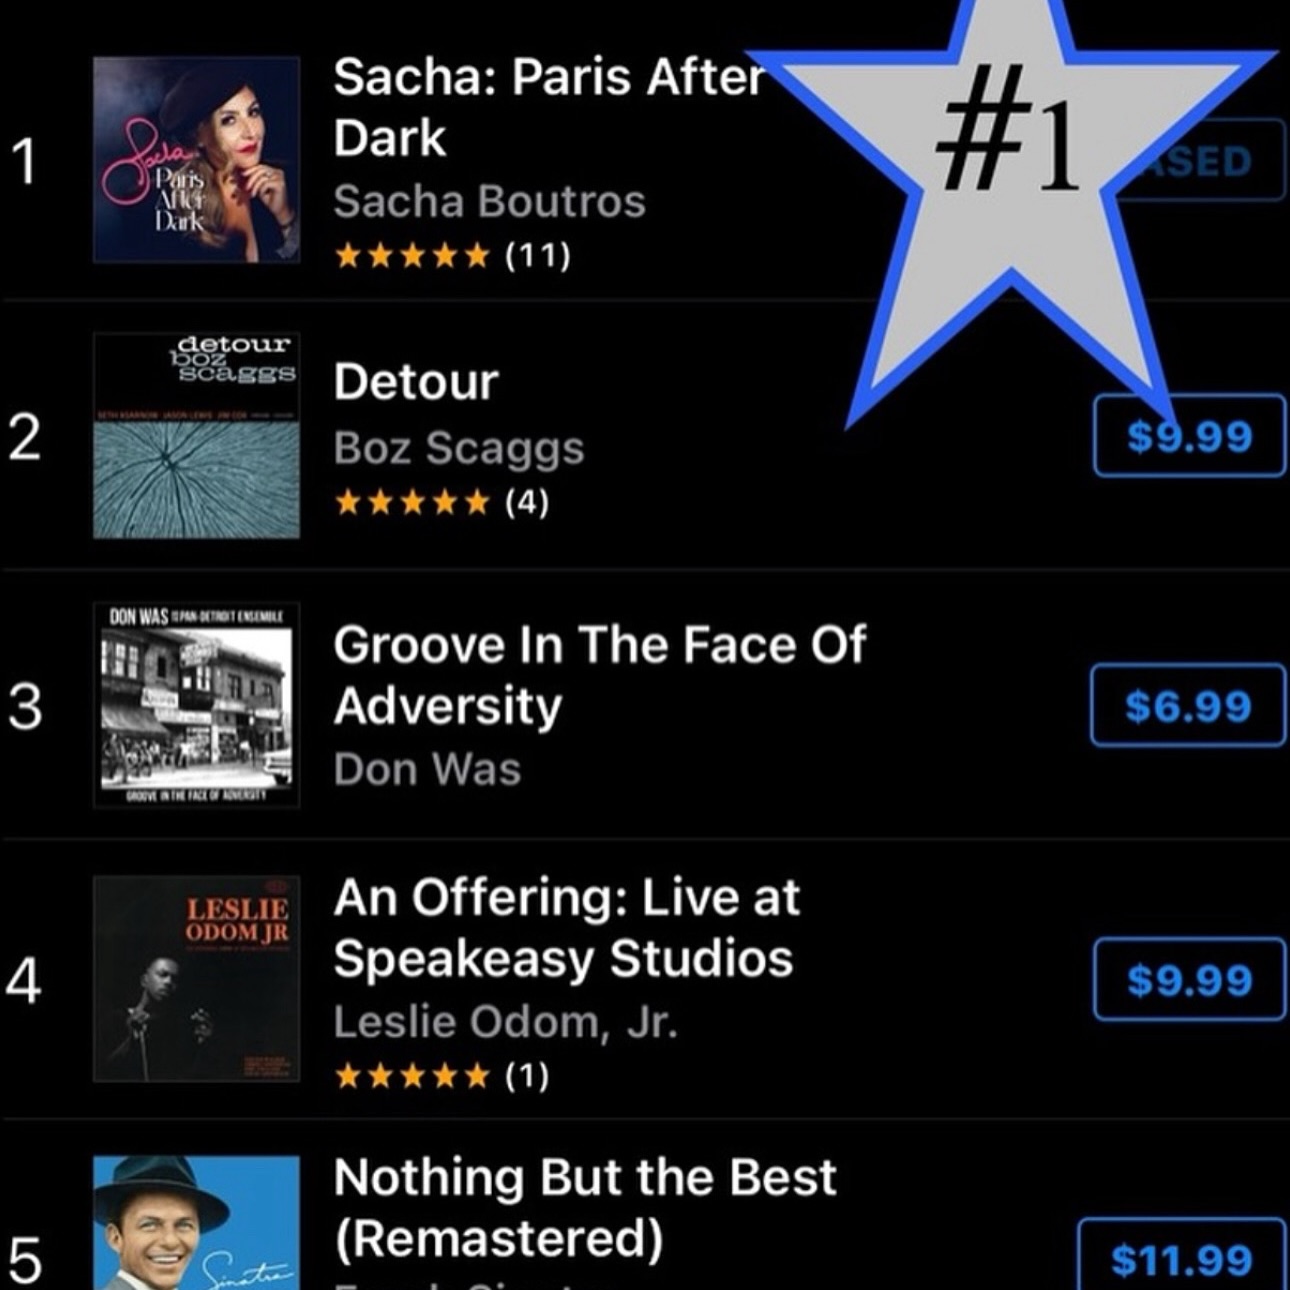This screenshot has width=1290, height=1290.
Task: Open the Sacha Paris After Dark album cover
Action: point(196,160)
